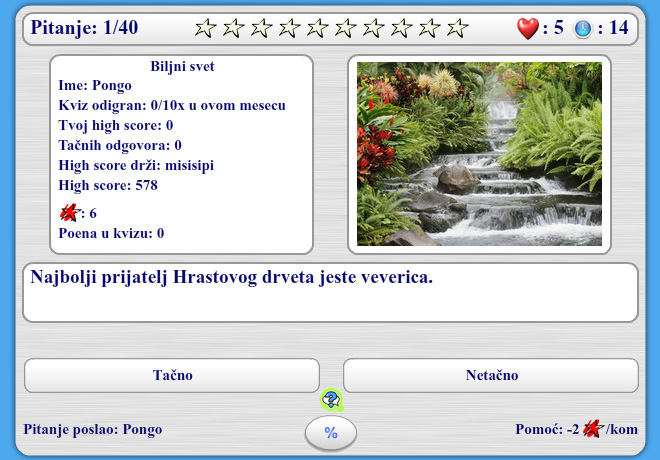Click Pitanje poslao: Pongo text

93,429
